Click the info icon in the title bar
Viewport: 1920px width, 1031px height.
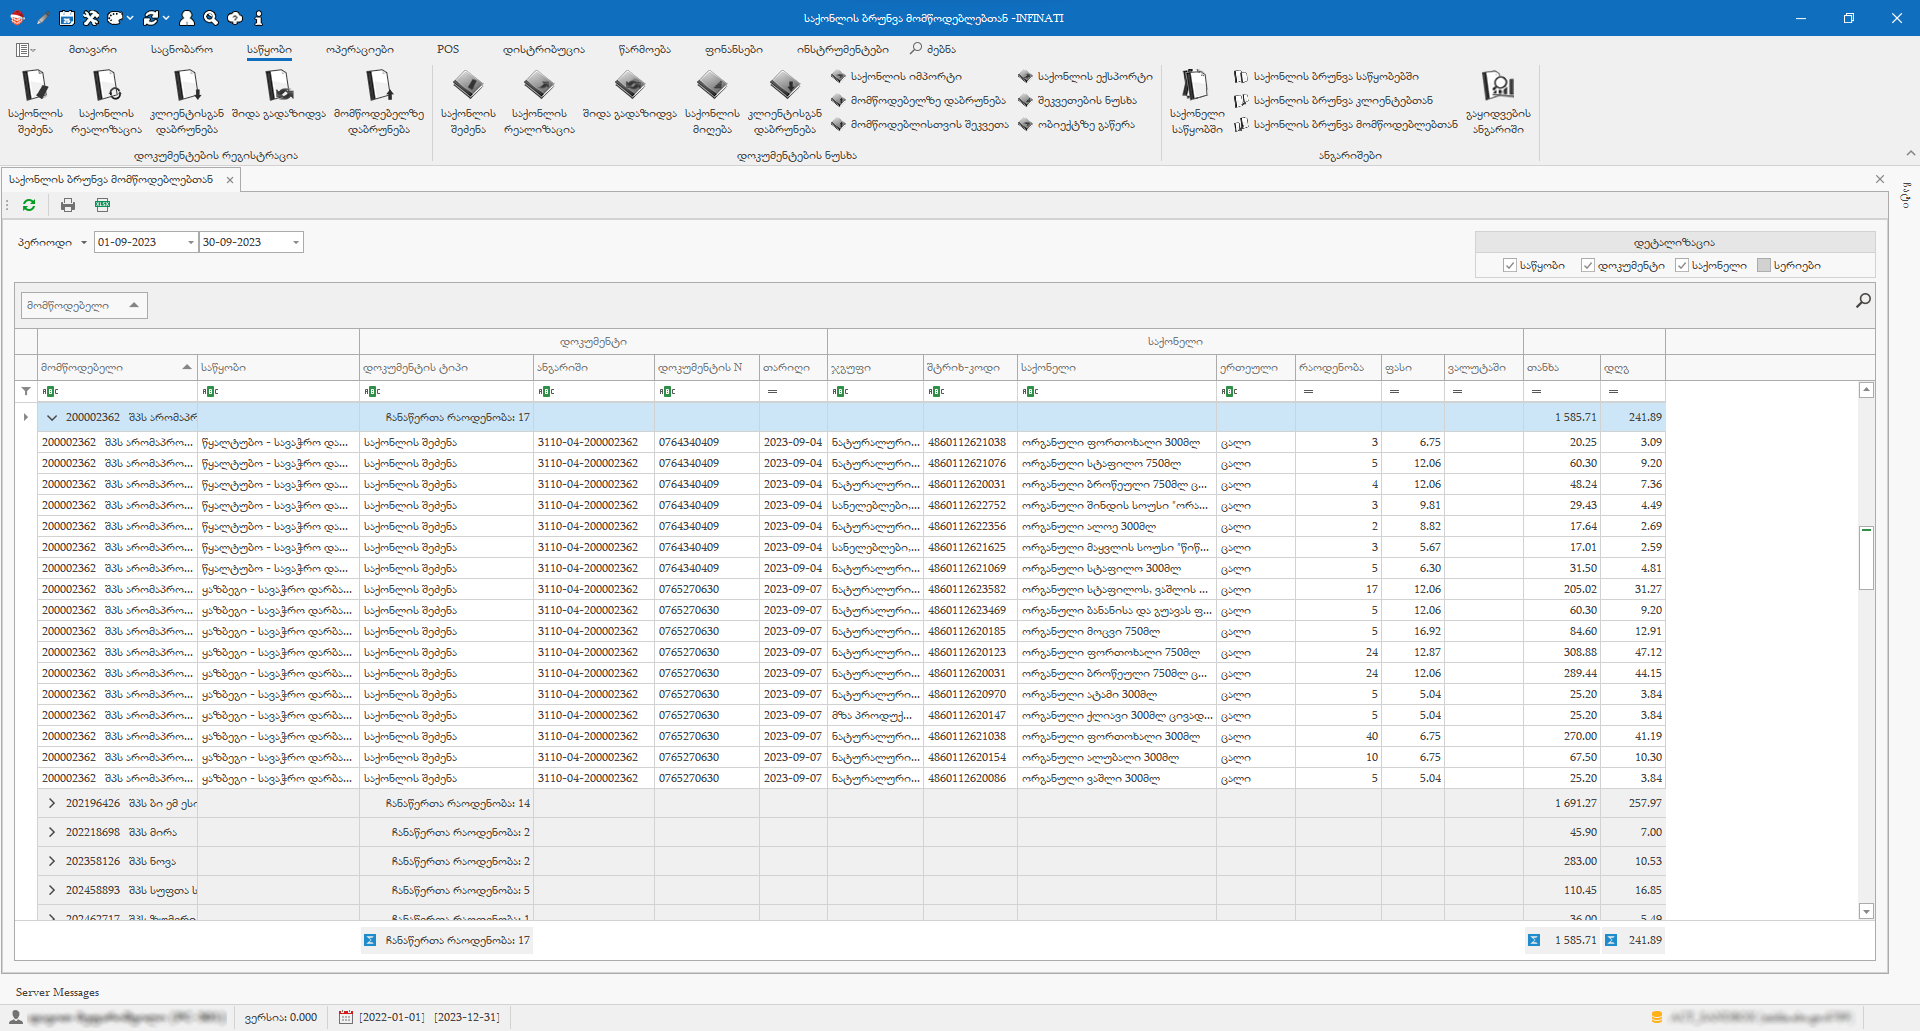(x=258, y=18)
